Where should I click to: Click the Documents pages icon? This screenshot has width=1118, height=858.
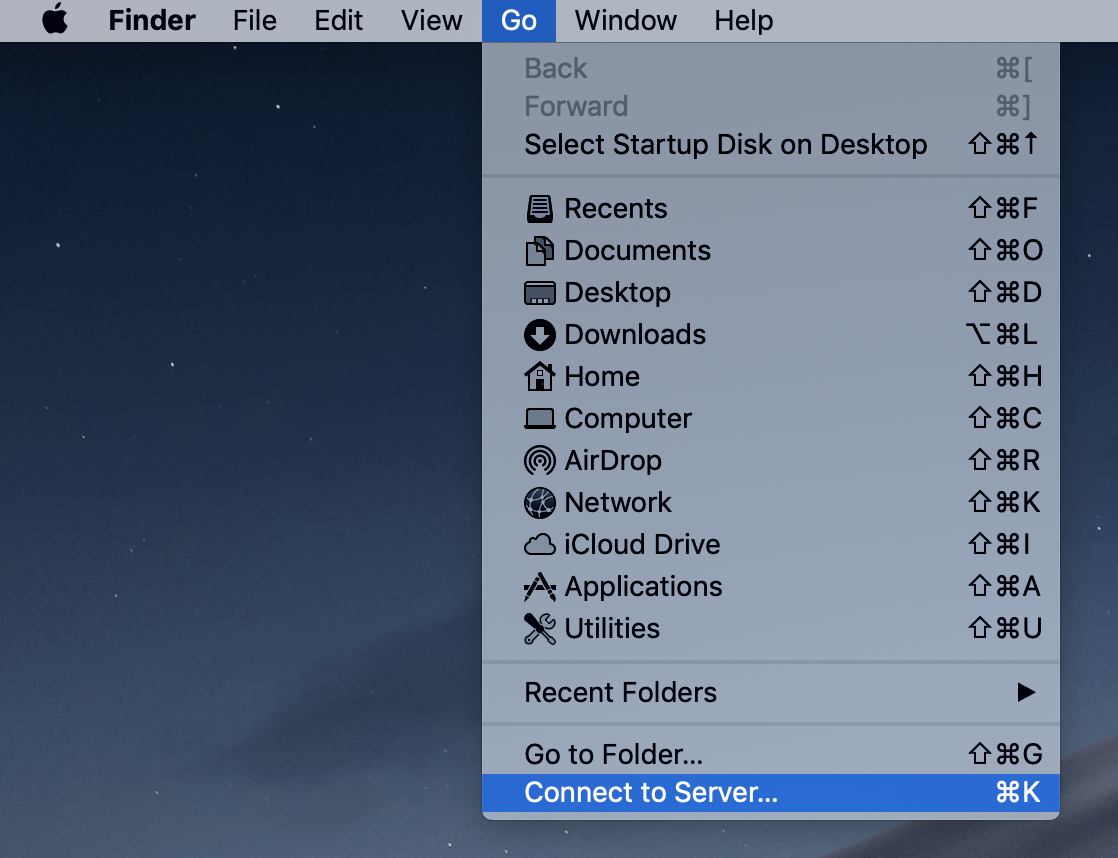pos(540,251)
